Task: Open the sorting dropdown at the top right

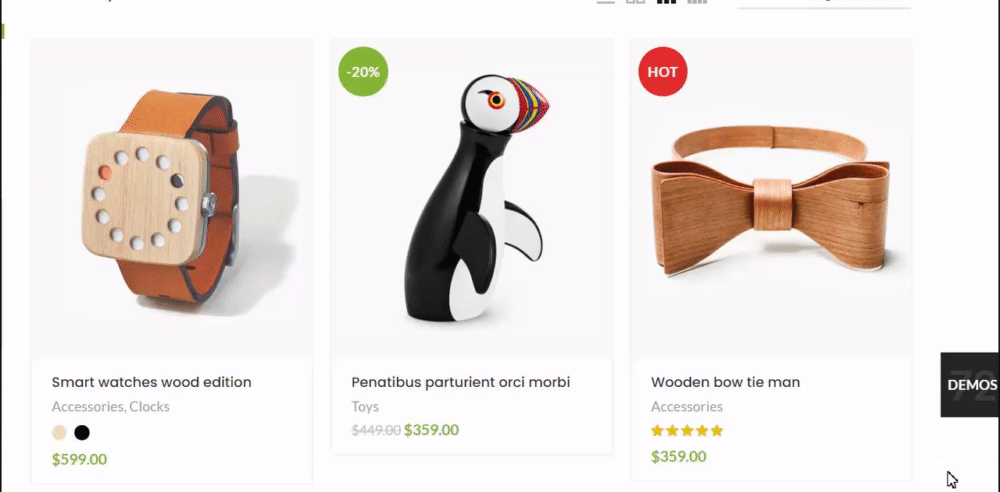Action: 823,3
